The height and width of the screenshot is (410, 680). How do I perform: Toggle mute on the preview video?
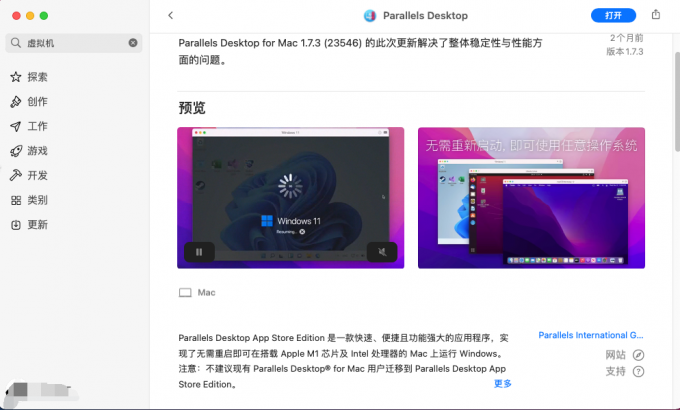point(382,252)
